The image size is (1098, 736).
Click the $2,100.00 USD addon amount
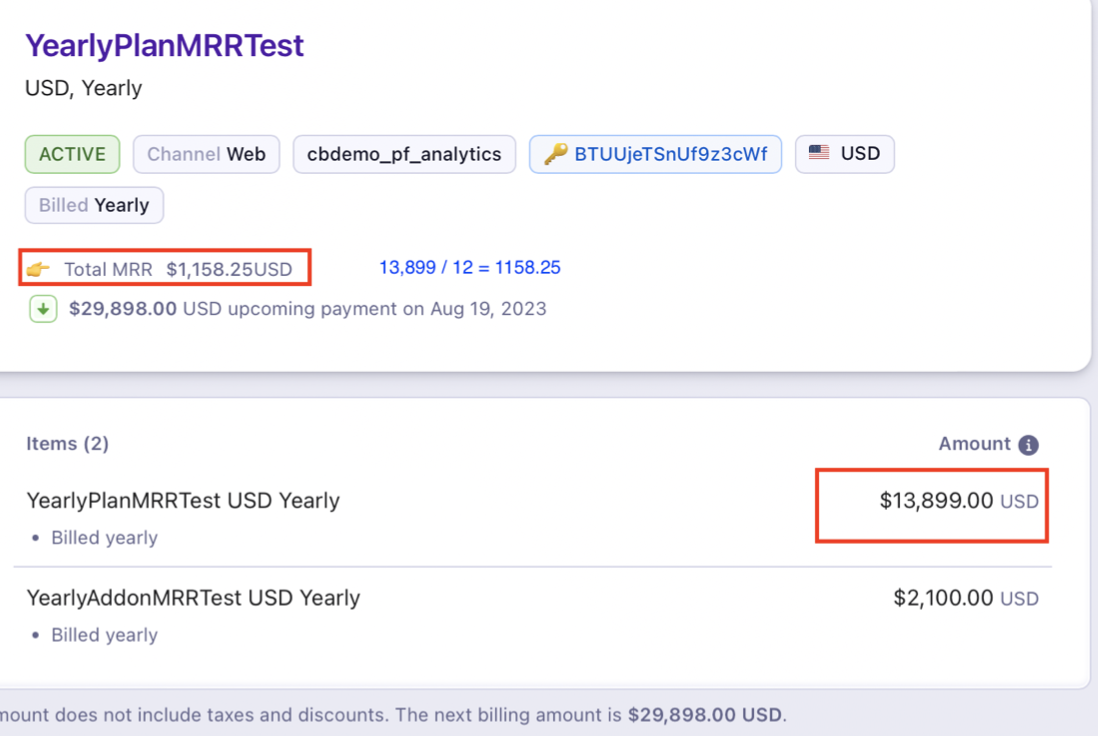point(965,598)
